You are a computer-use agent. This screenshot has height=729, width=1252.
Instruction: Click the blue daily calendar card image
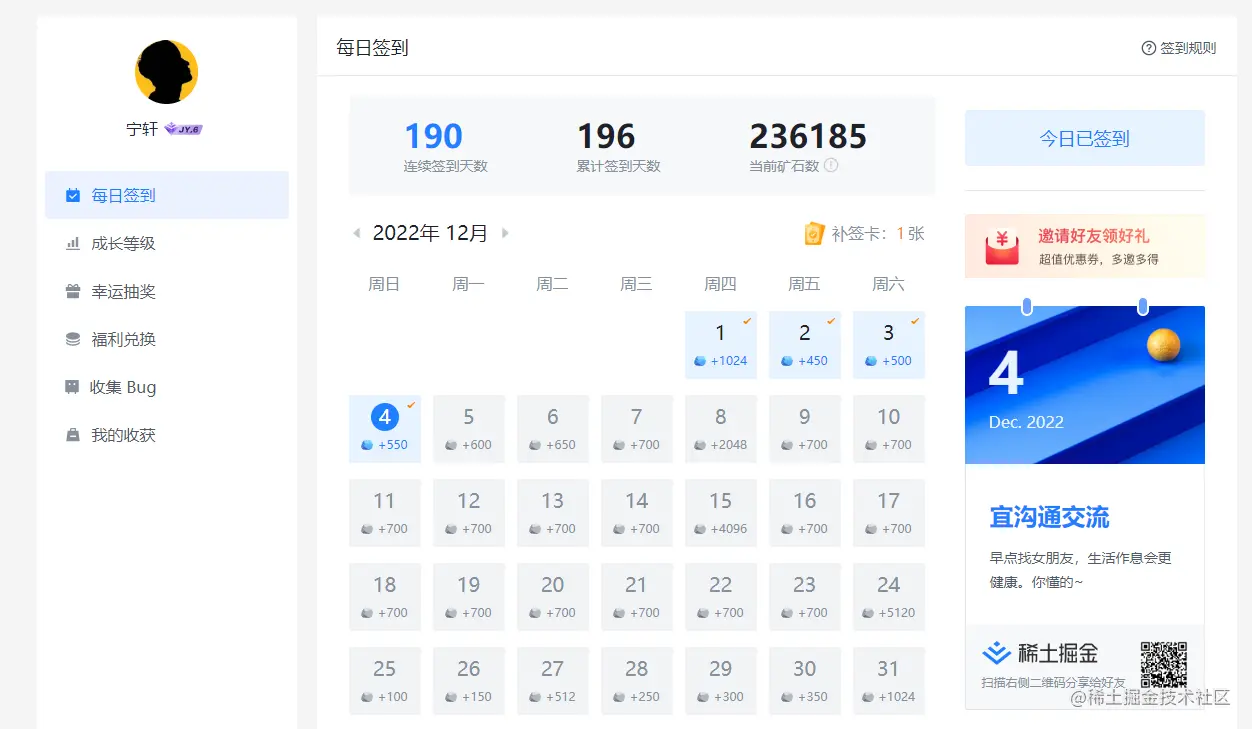click(1084, 385)
